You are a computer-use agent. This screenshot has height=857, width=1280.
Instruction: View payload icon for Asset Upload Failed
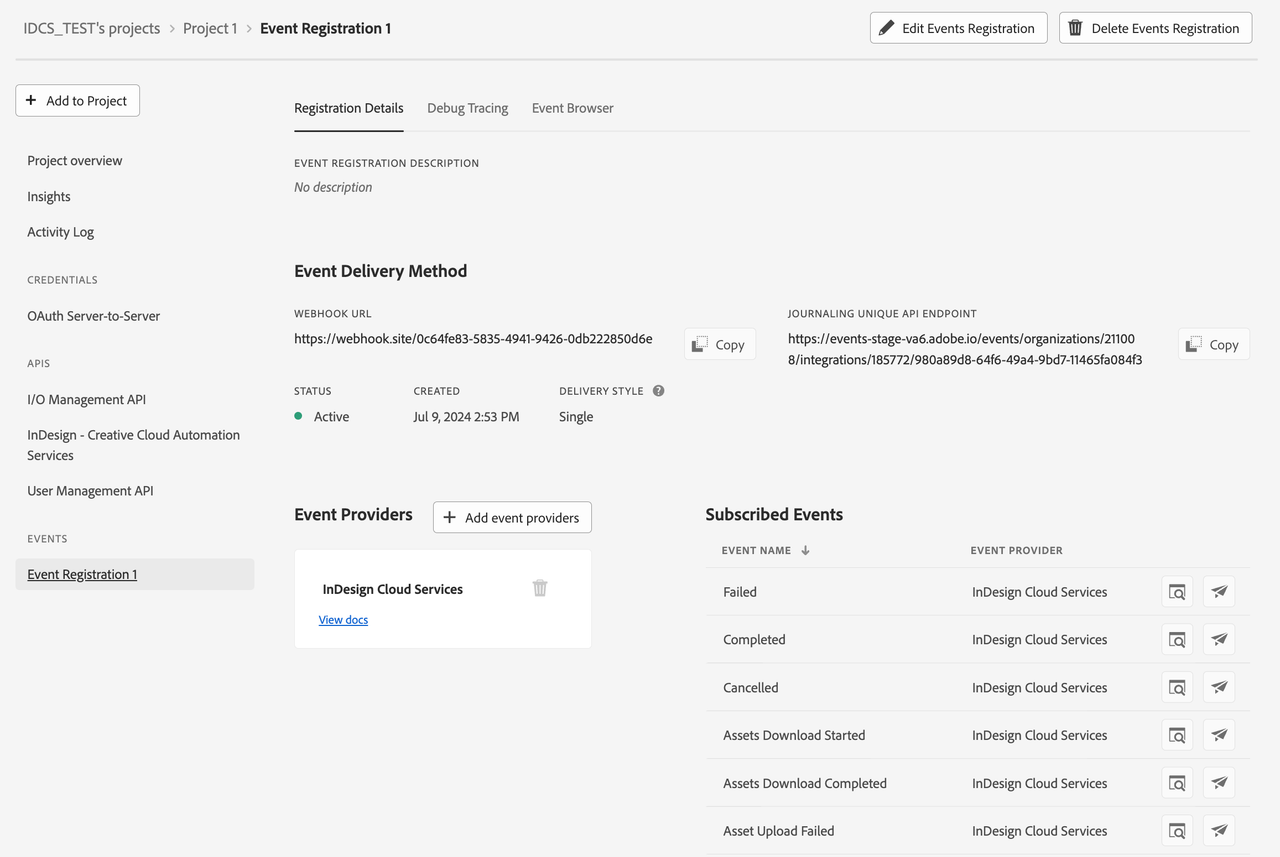coord(1178,831)
